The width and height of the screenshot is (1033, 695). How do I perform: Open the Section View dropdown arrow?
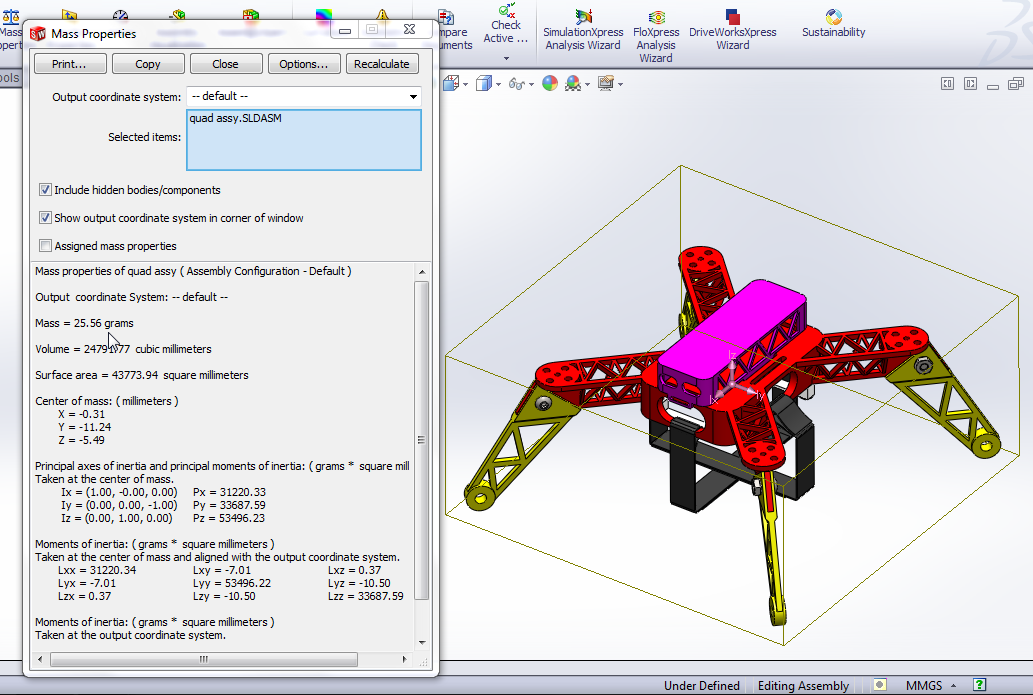466,84
